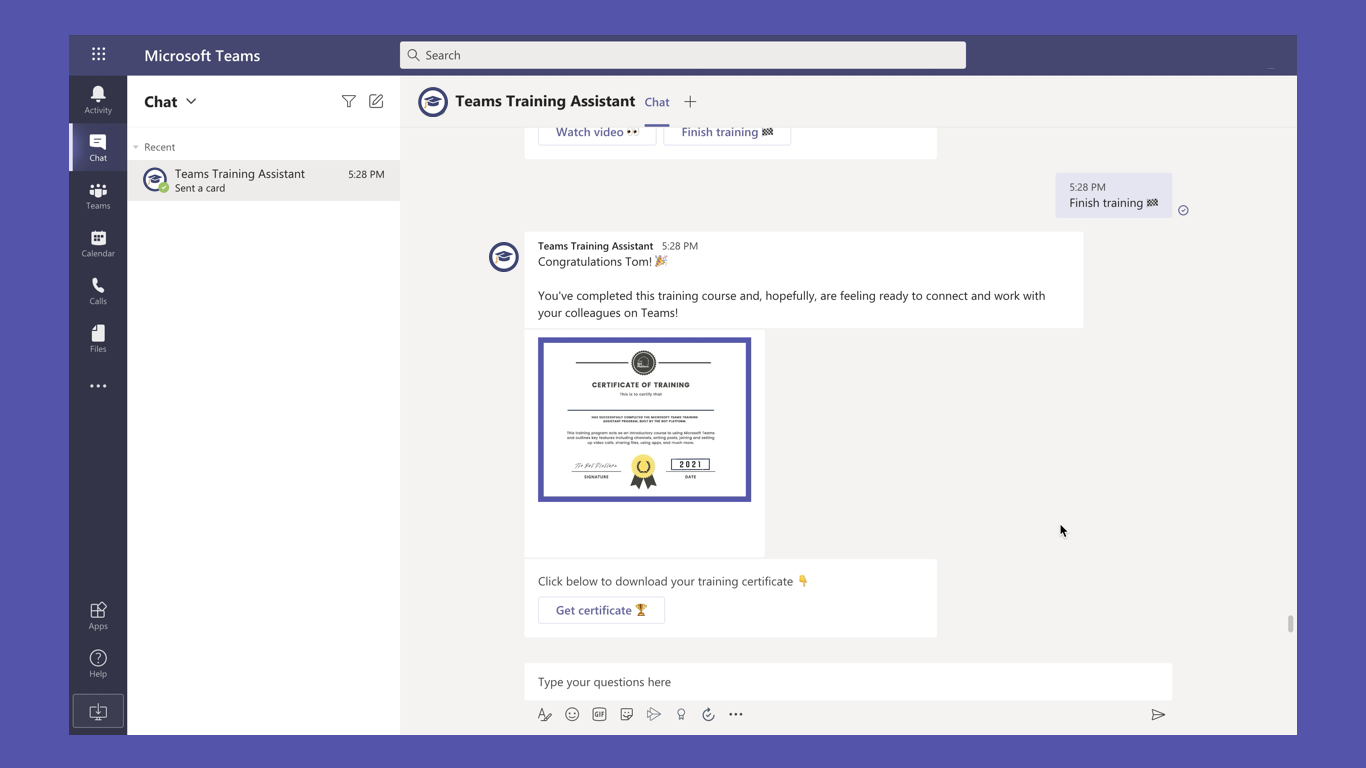Focus the 'Type your questions here' box

point(848,682)
